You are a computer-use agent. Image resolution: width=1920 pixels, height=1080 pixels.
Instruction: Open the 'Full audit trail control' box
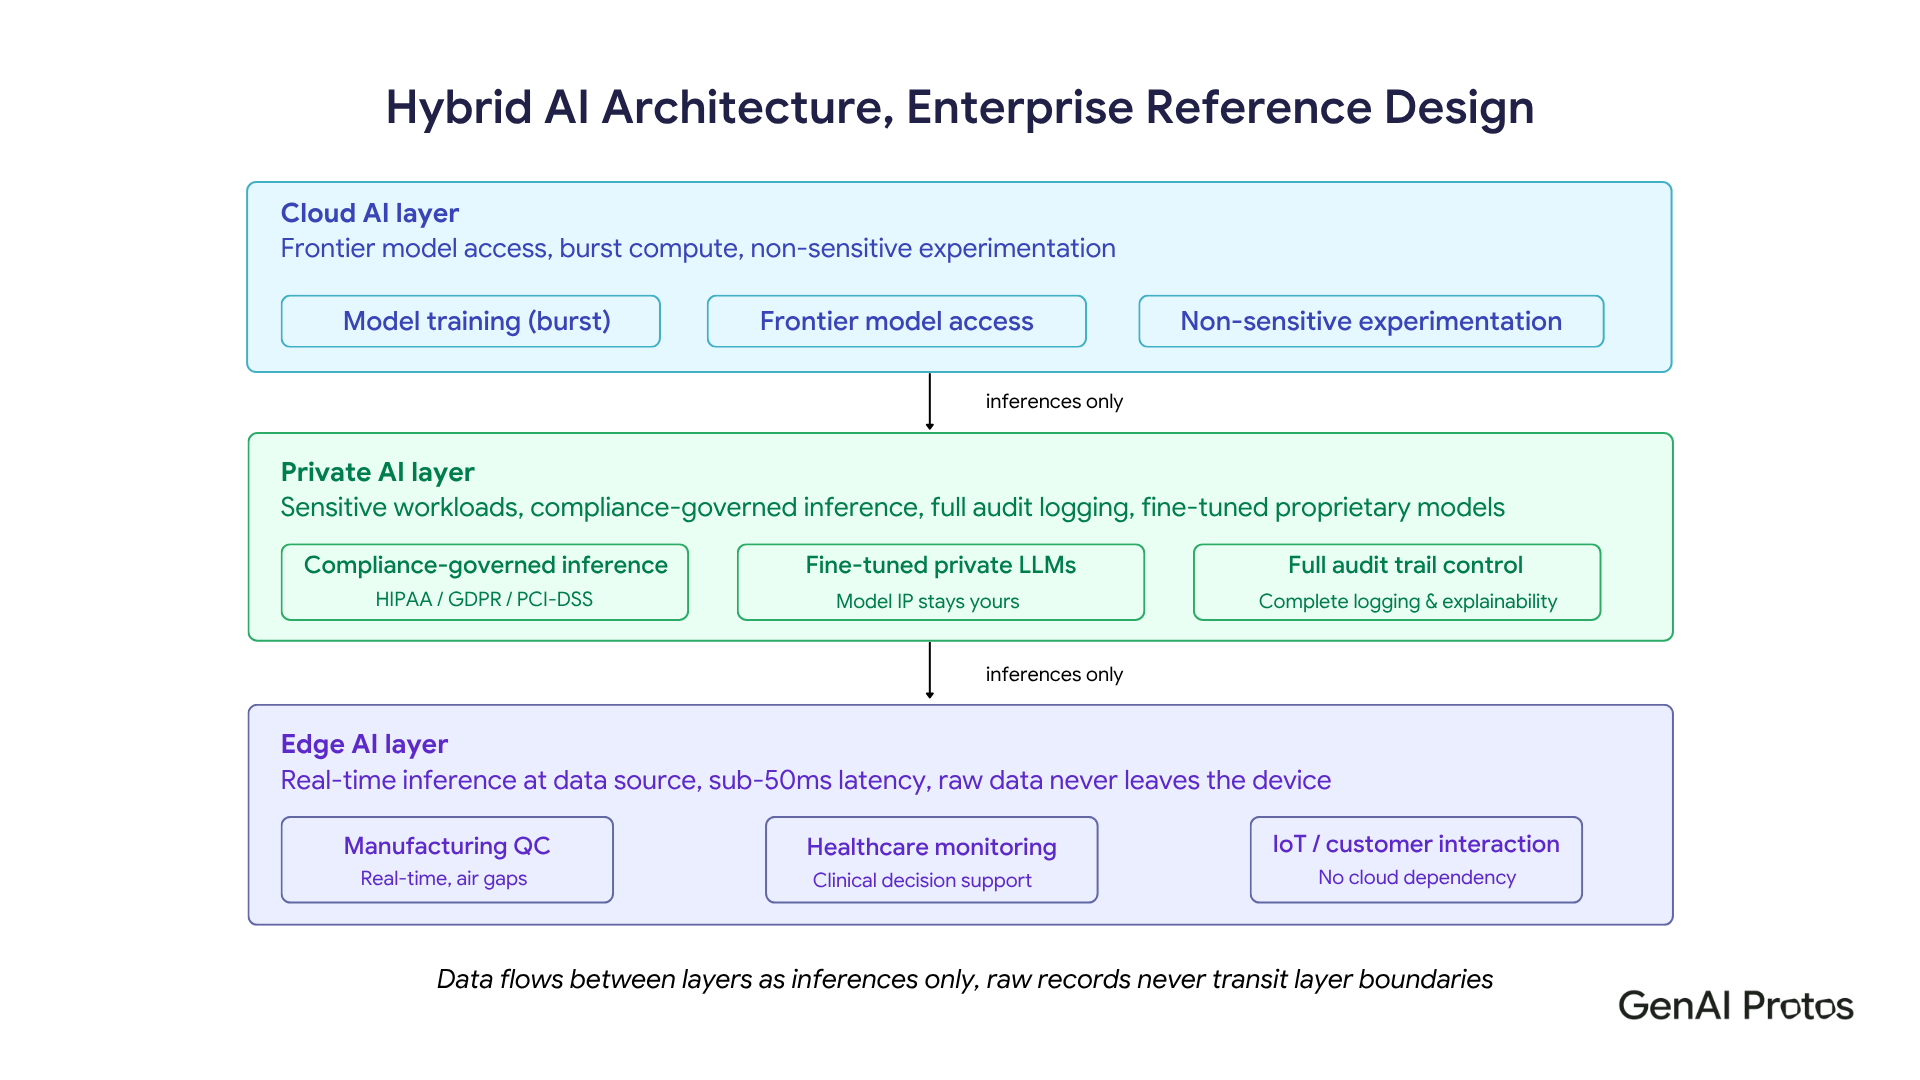[x=1397, y=582]
